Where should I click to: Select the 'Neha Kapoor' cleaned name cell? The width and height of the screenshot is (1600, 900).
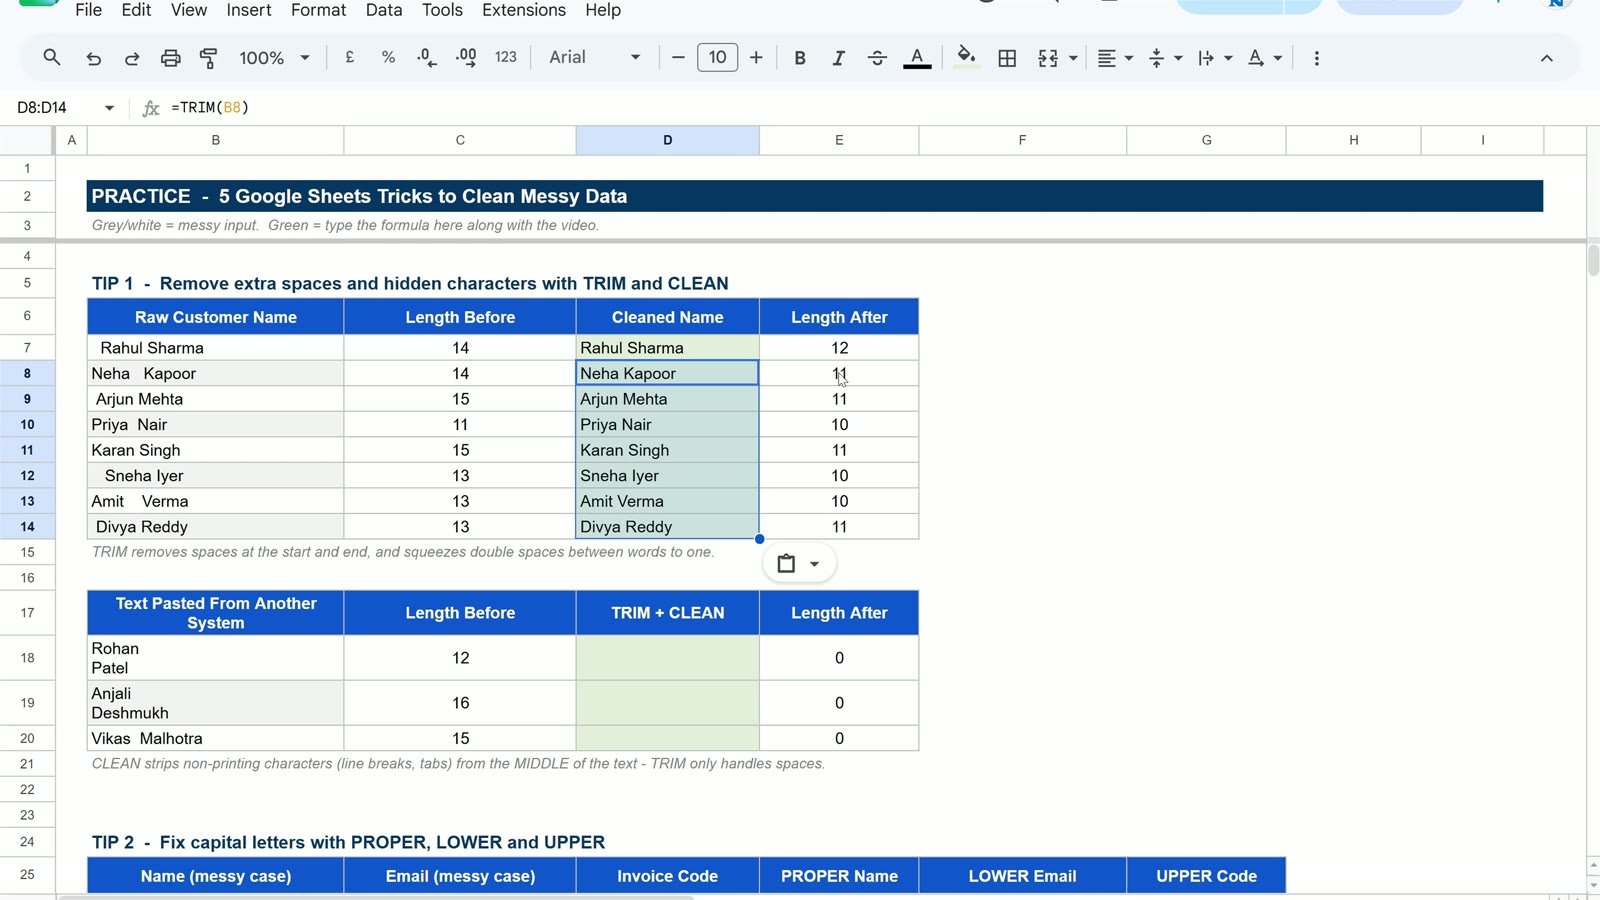click(667, 373)
